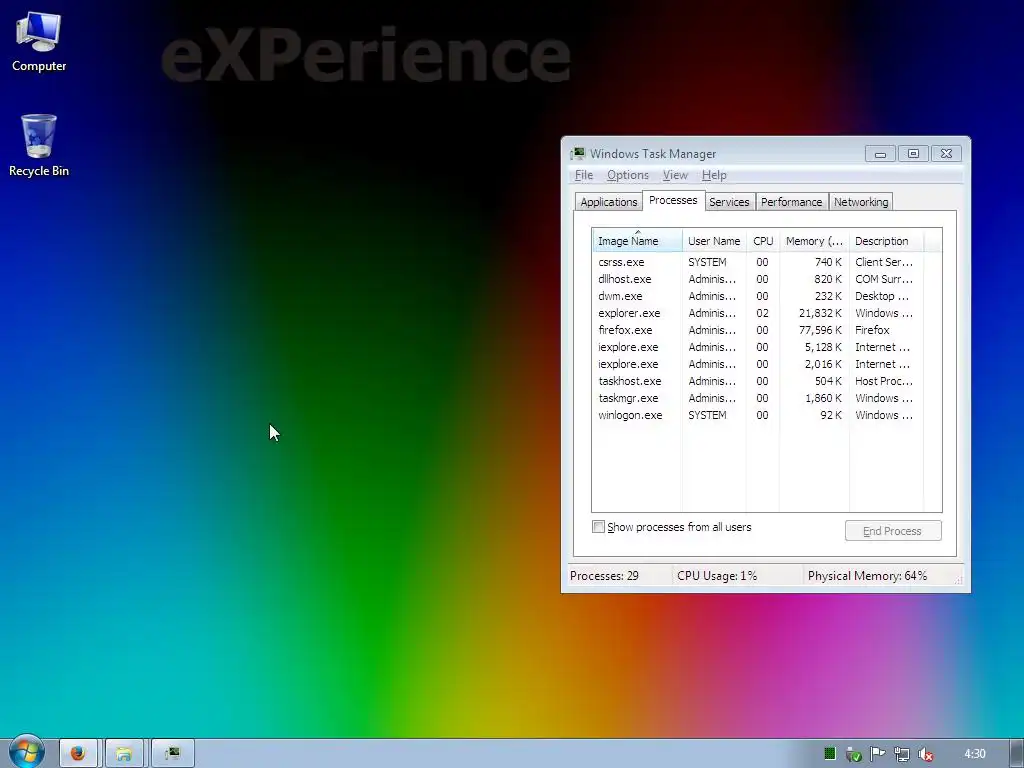This screenshot has height=768, width=1024.
Task: Open the Computer desktop icon
Action: click(x=39, y=42)
